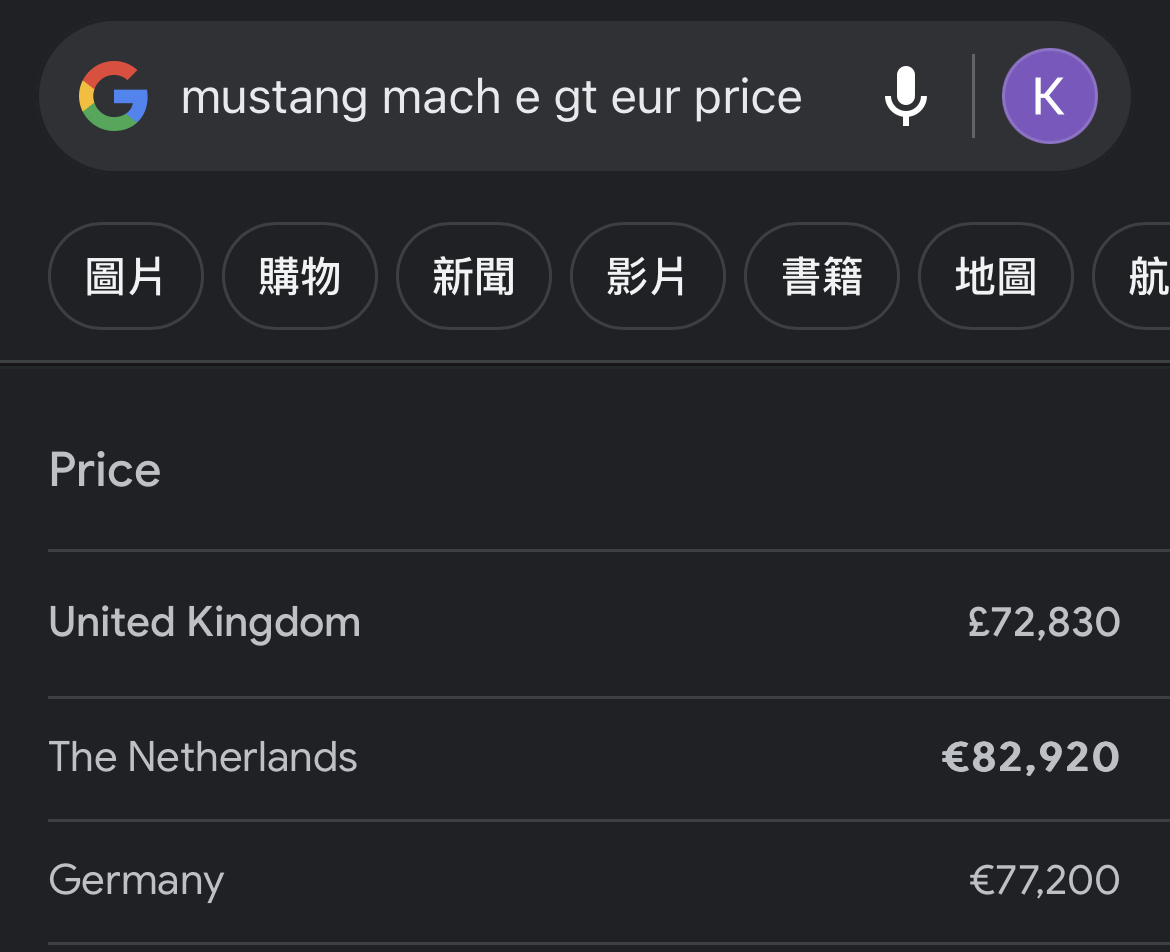Screen dimensions: 1170x952
Task: Tap the microphone voice search icon
Action: pos(906,97)
